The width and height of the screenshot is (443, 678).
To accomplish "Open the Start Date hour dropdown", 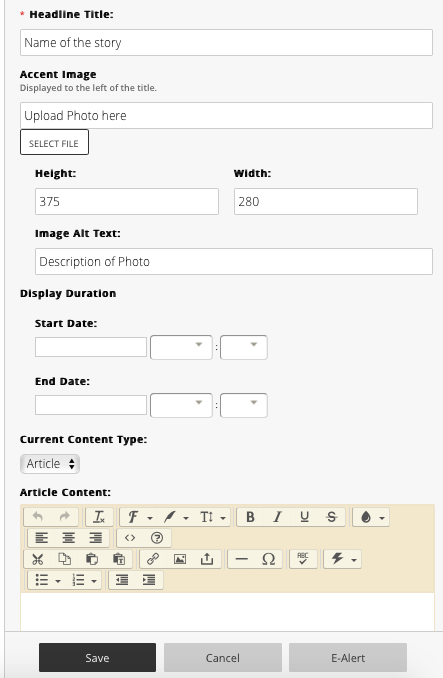I will click(x=181, y=347).
